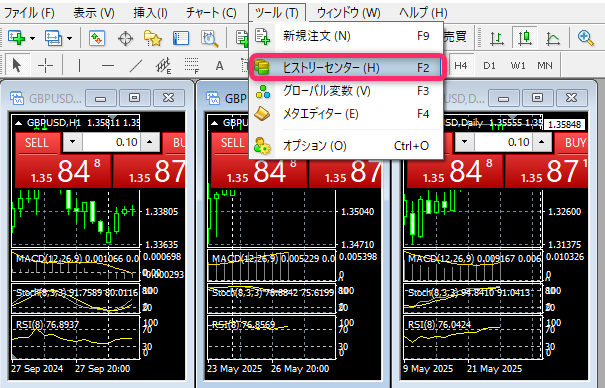Screen dimensions: 605x388
Task: Switch to the candlestick chart display
Action: 525,37
